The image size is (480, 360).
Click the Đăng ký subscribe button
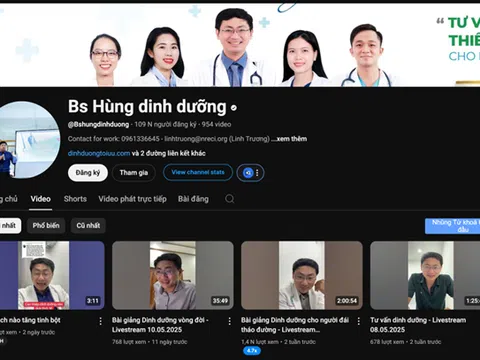coord(88,173)
